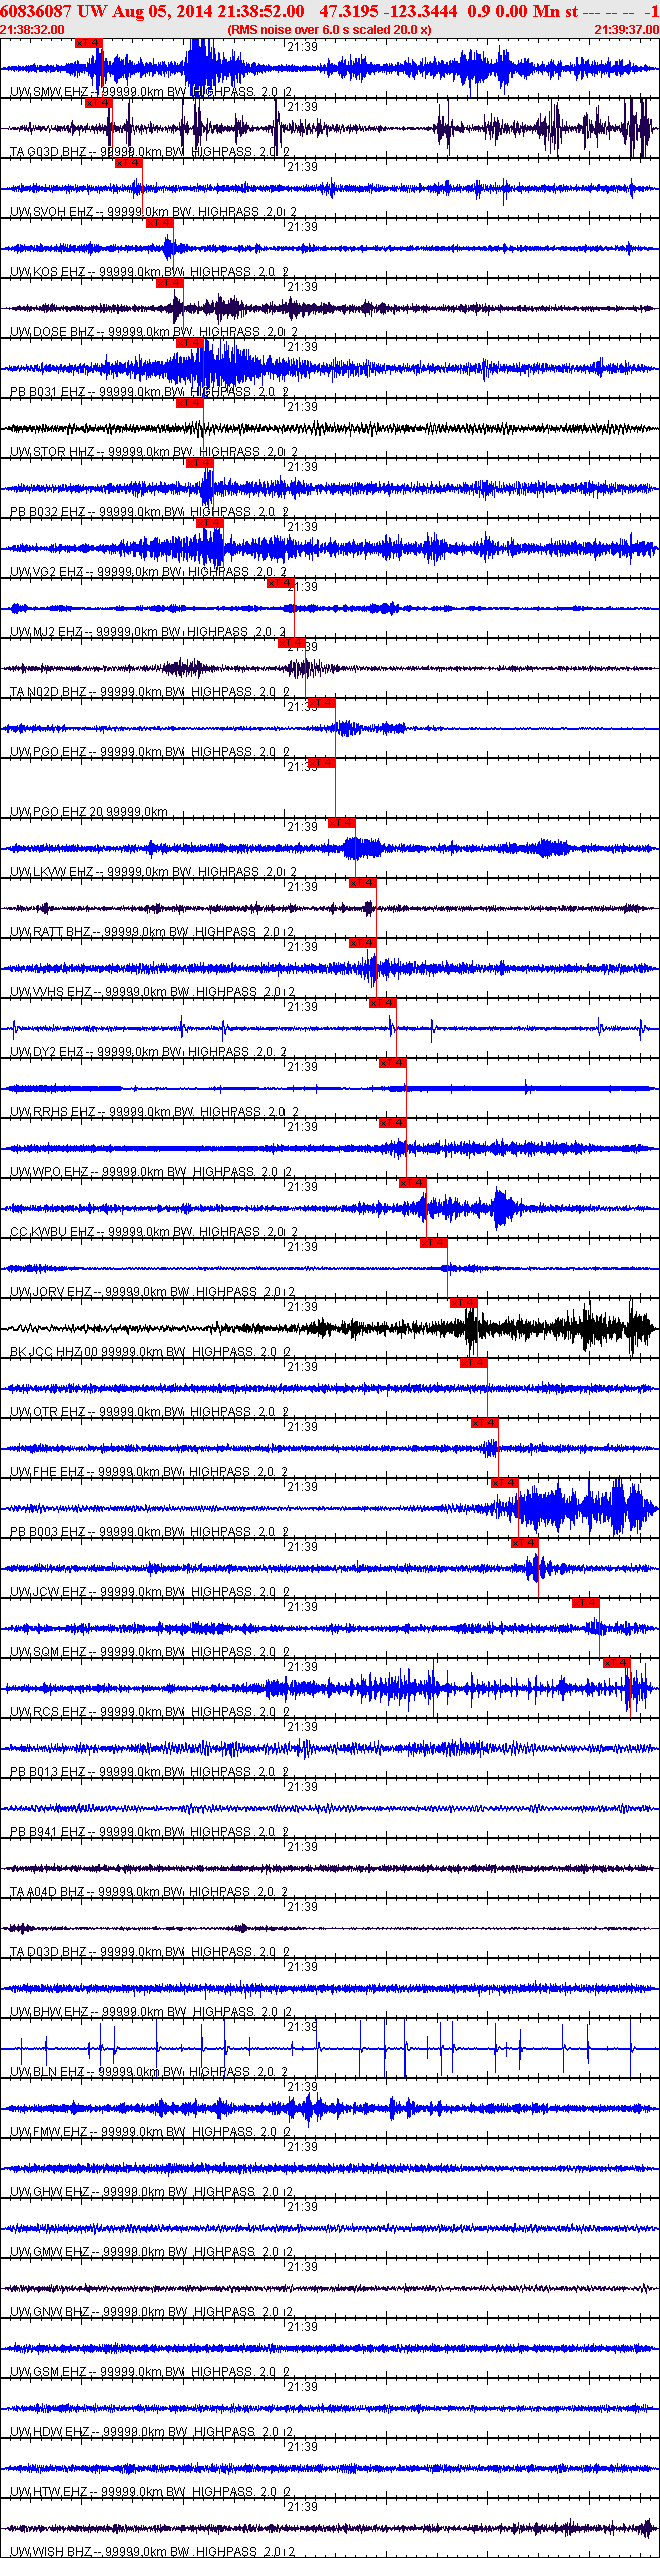Screen dimensions: 660x2558
Task: Click red pick marker on UW.SMW trace
Action: 89,43
